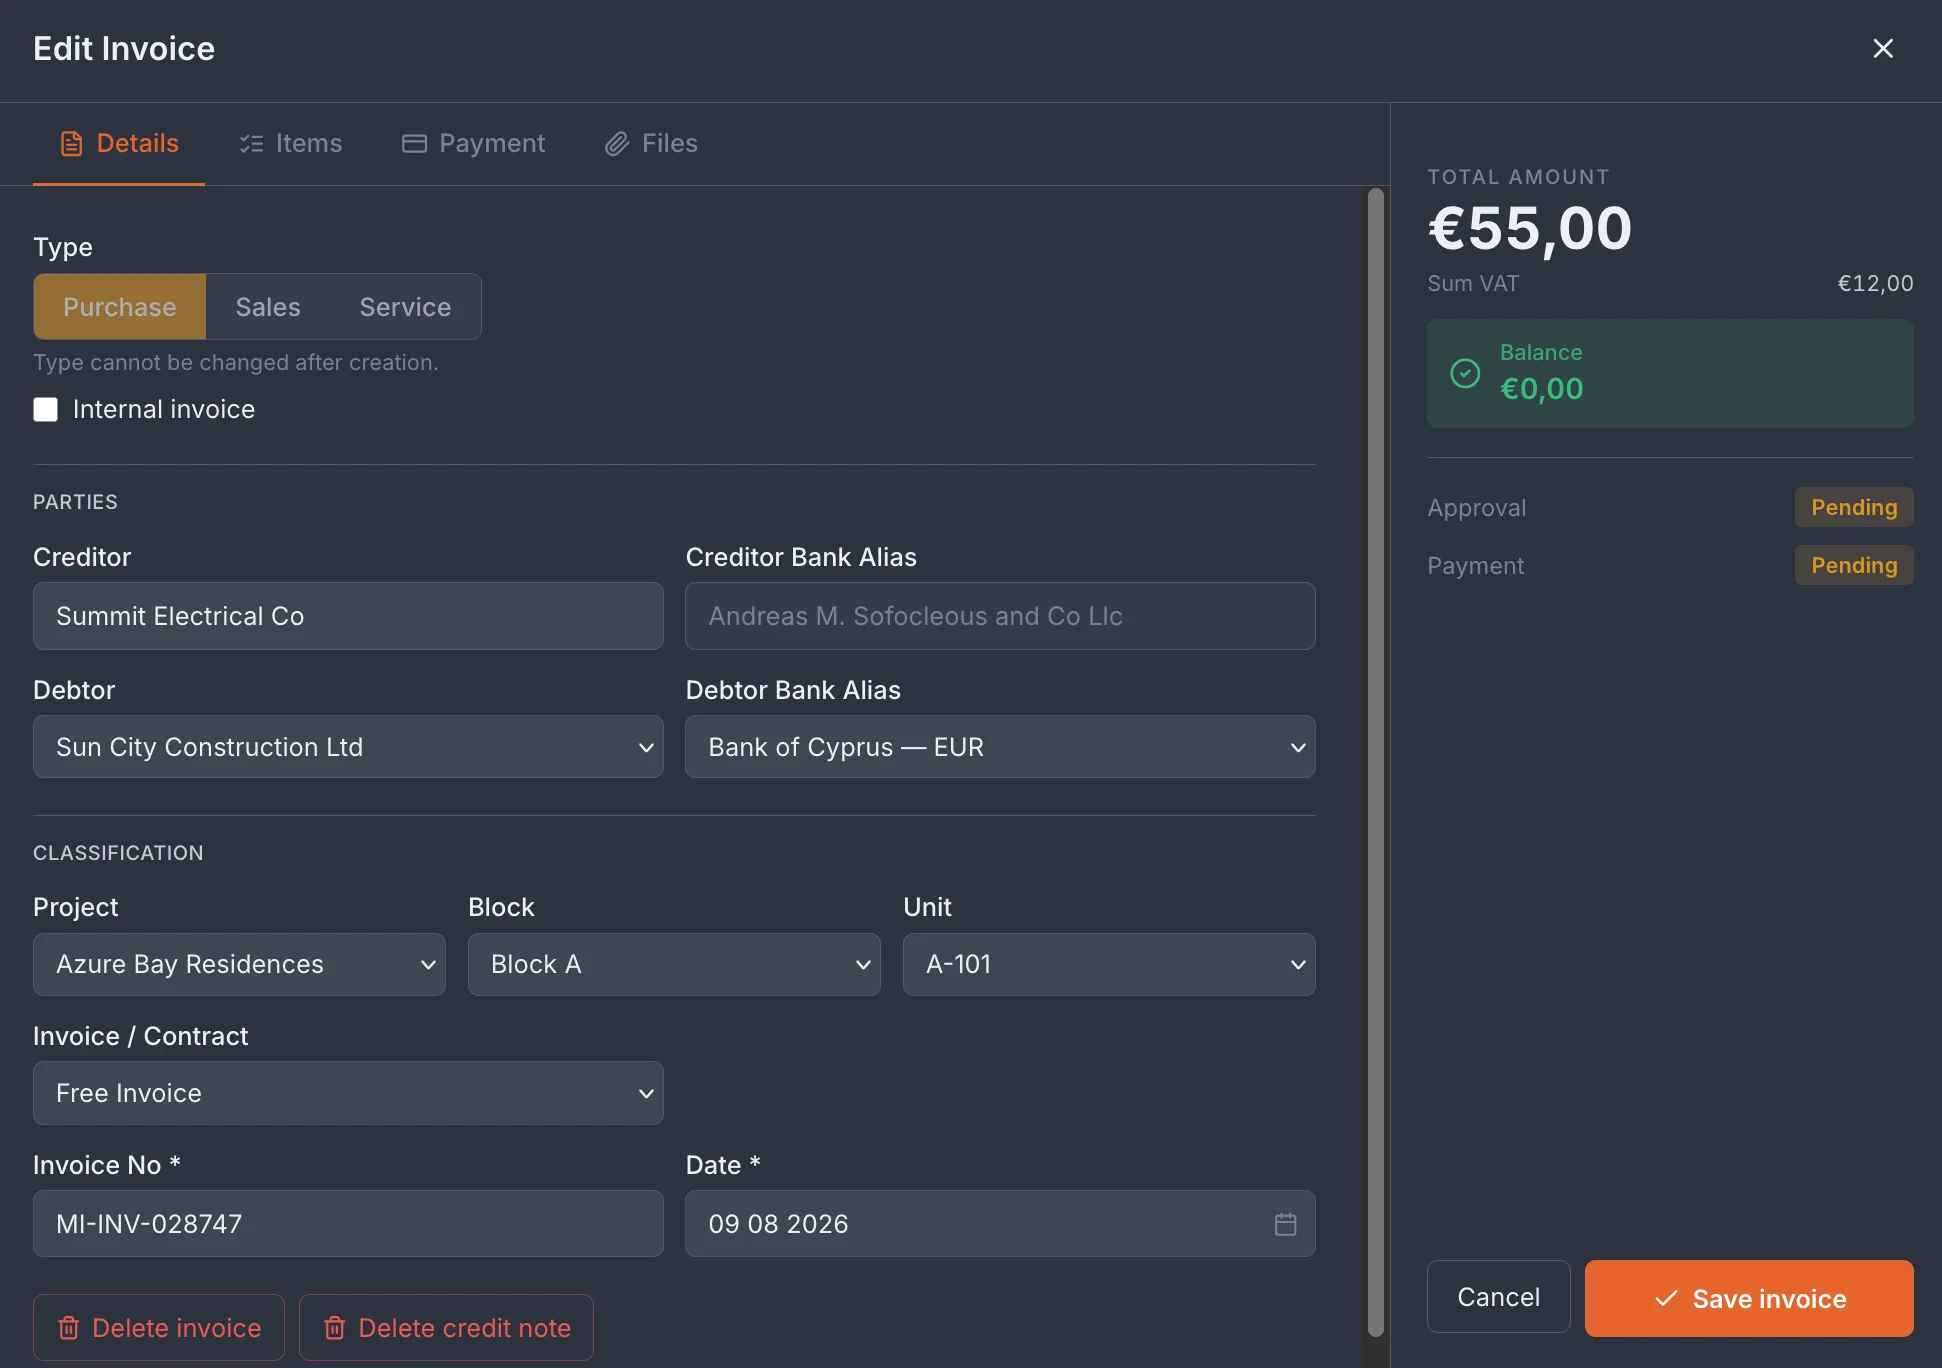Switch to the Items tab

click(291, 143)
